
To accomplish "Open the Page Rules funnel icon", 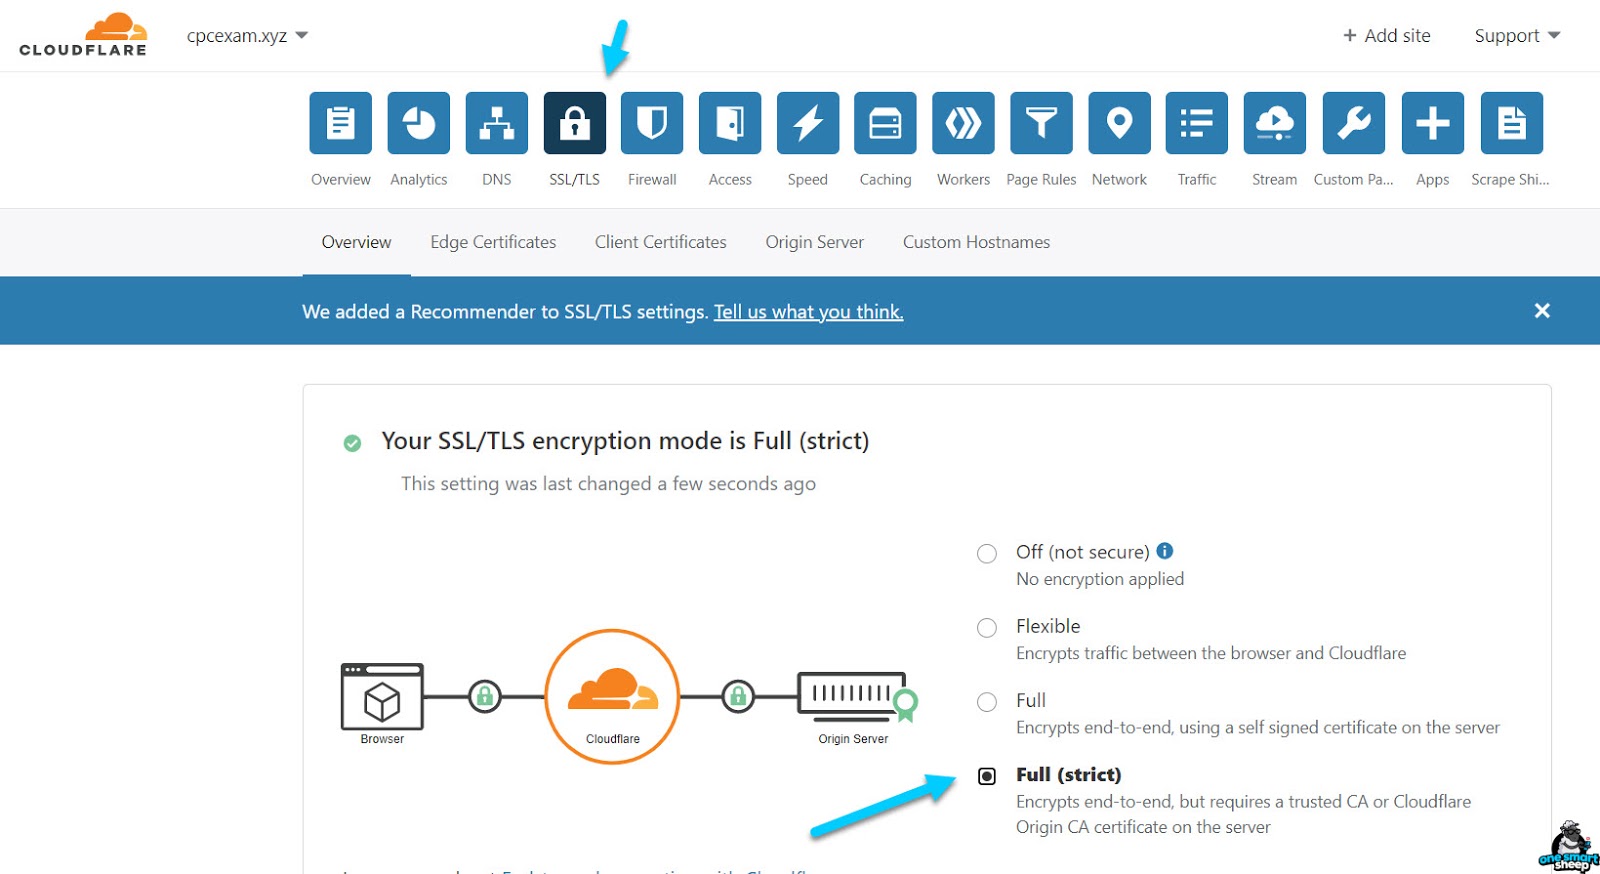I will pyautogui.click(x=1041, y=123).
